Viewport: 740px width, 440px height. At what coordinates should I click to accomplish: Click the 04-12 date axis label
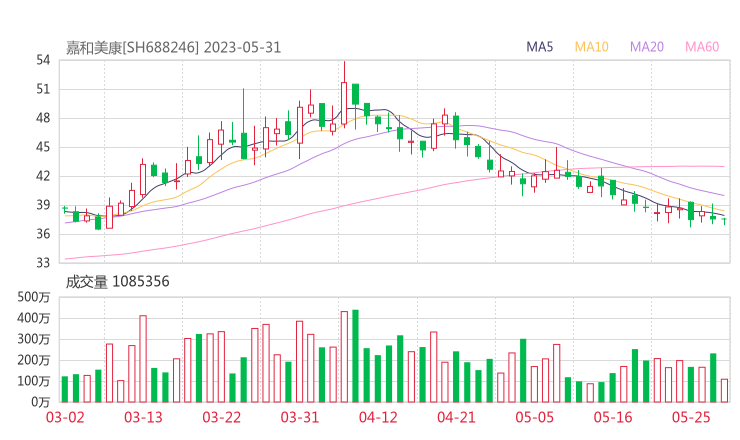[378, 417]
